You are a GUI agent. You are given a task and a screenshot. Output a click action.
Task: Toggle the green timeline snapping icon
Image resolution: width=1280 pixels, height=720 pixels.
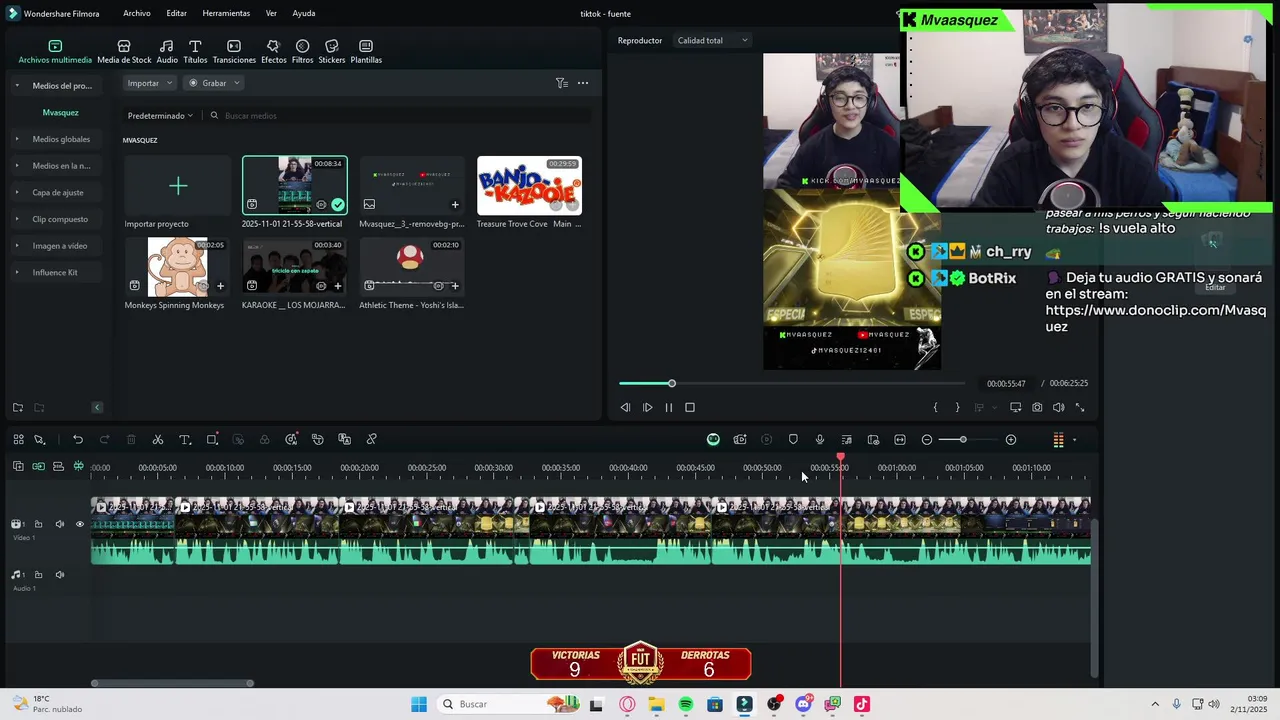[78, 467]
